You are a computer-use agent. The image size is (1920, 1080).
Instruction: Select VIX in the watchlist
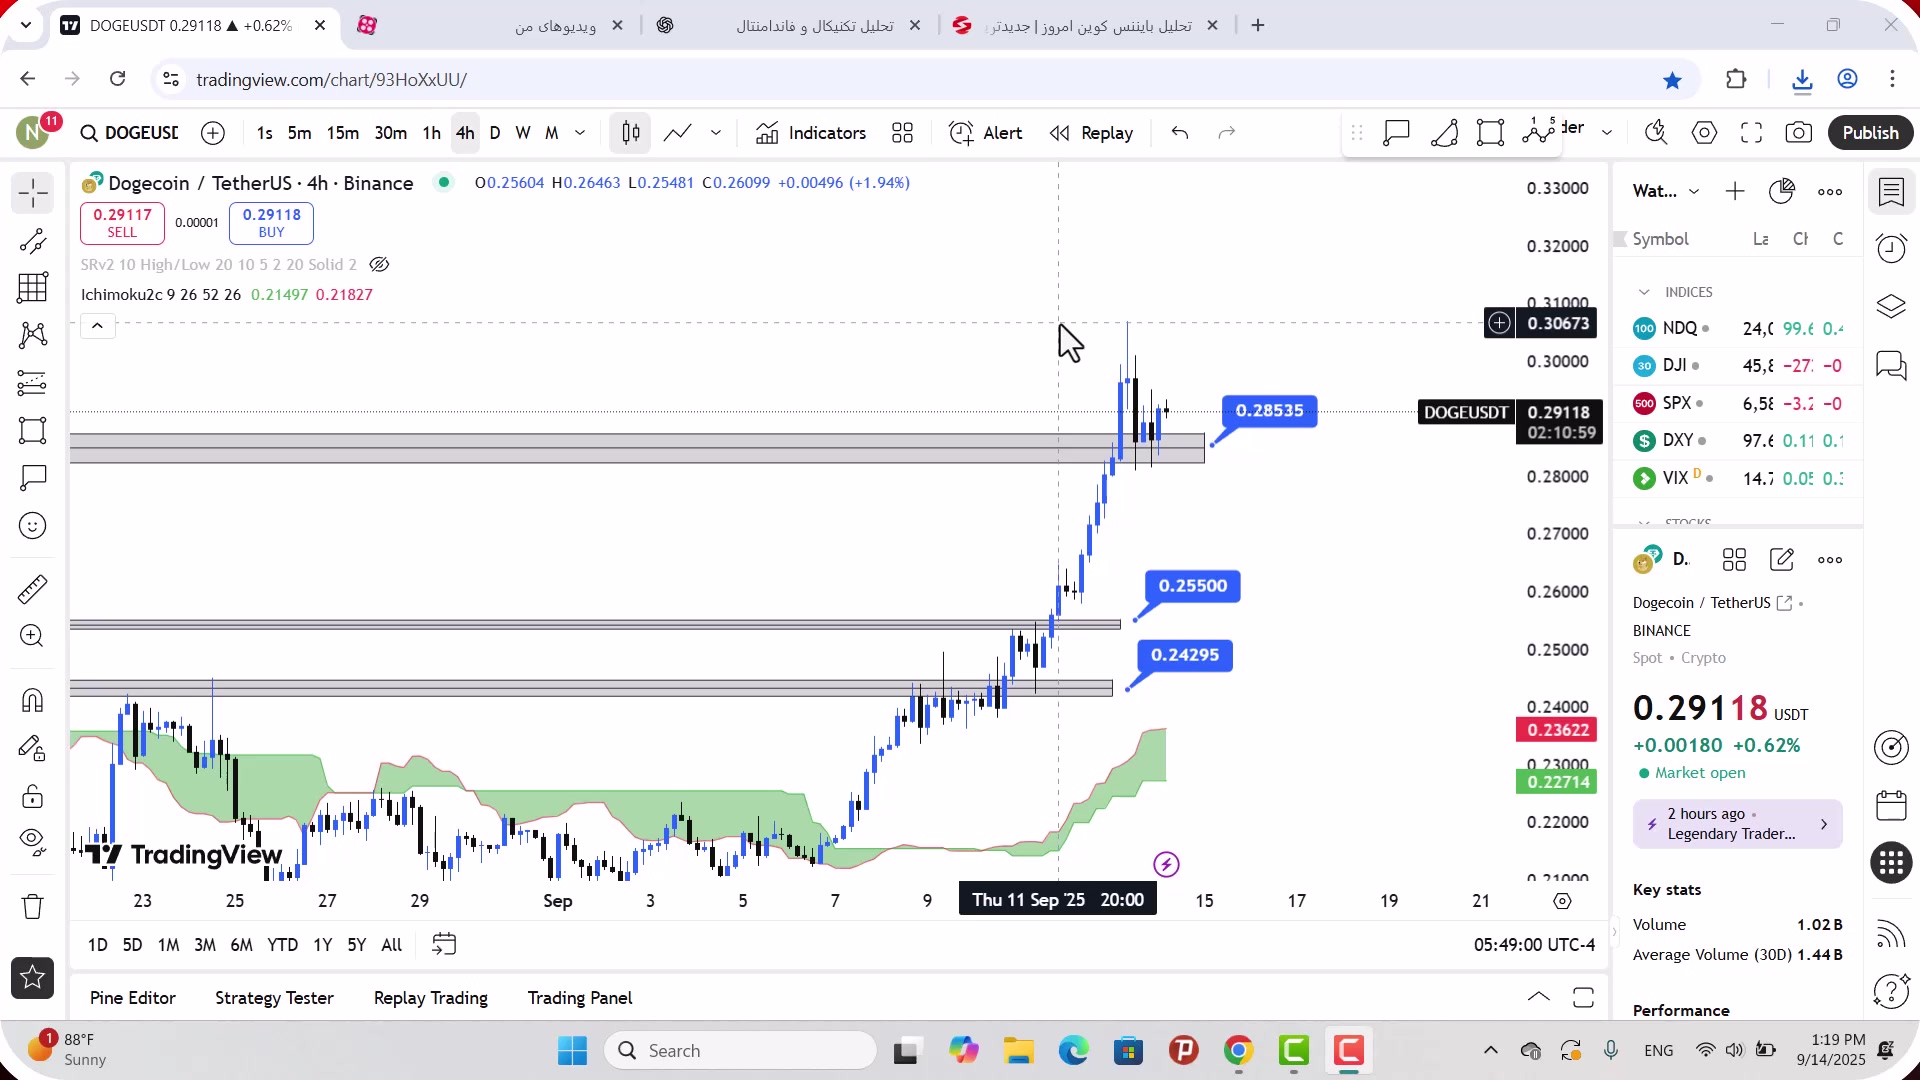click(1738, 478)
